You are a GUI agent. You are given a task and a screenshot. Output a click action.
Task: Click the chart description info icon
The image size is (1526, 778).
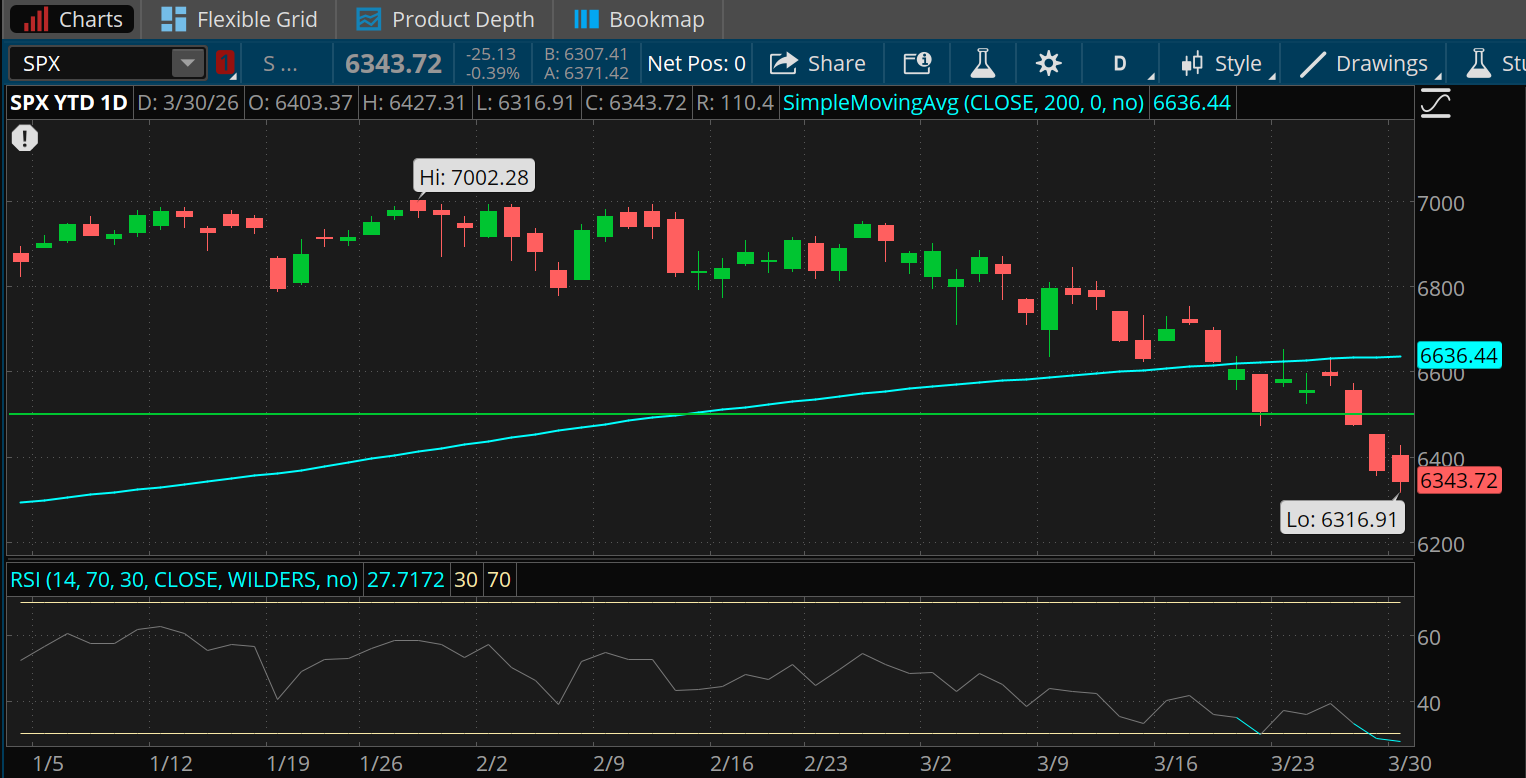[x=916, y=63]
